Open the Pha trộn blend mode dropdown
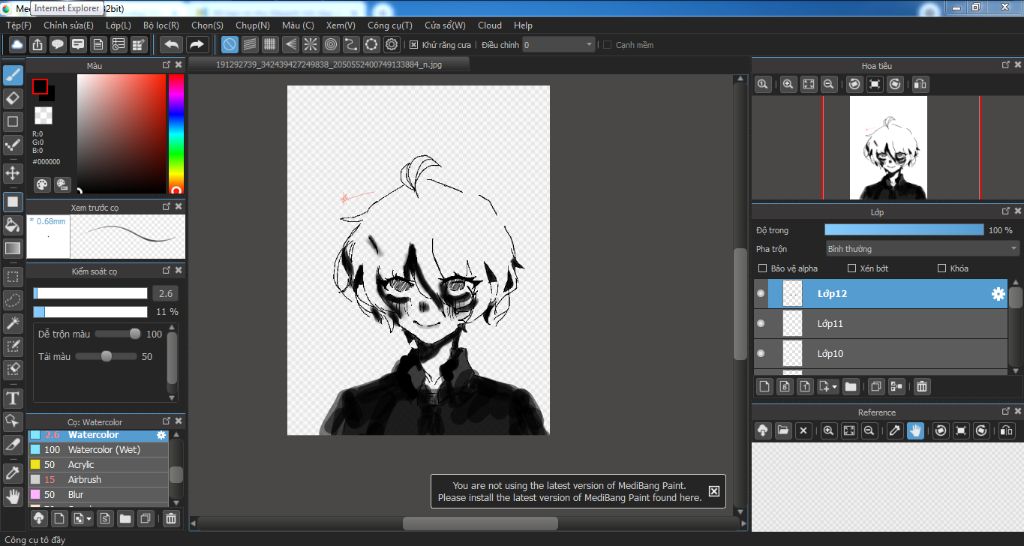This screenshot has height=546, width=1024. [921, 249]
